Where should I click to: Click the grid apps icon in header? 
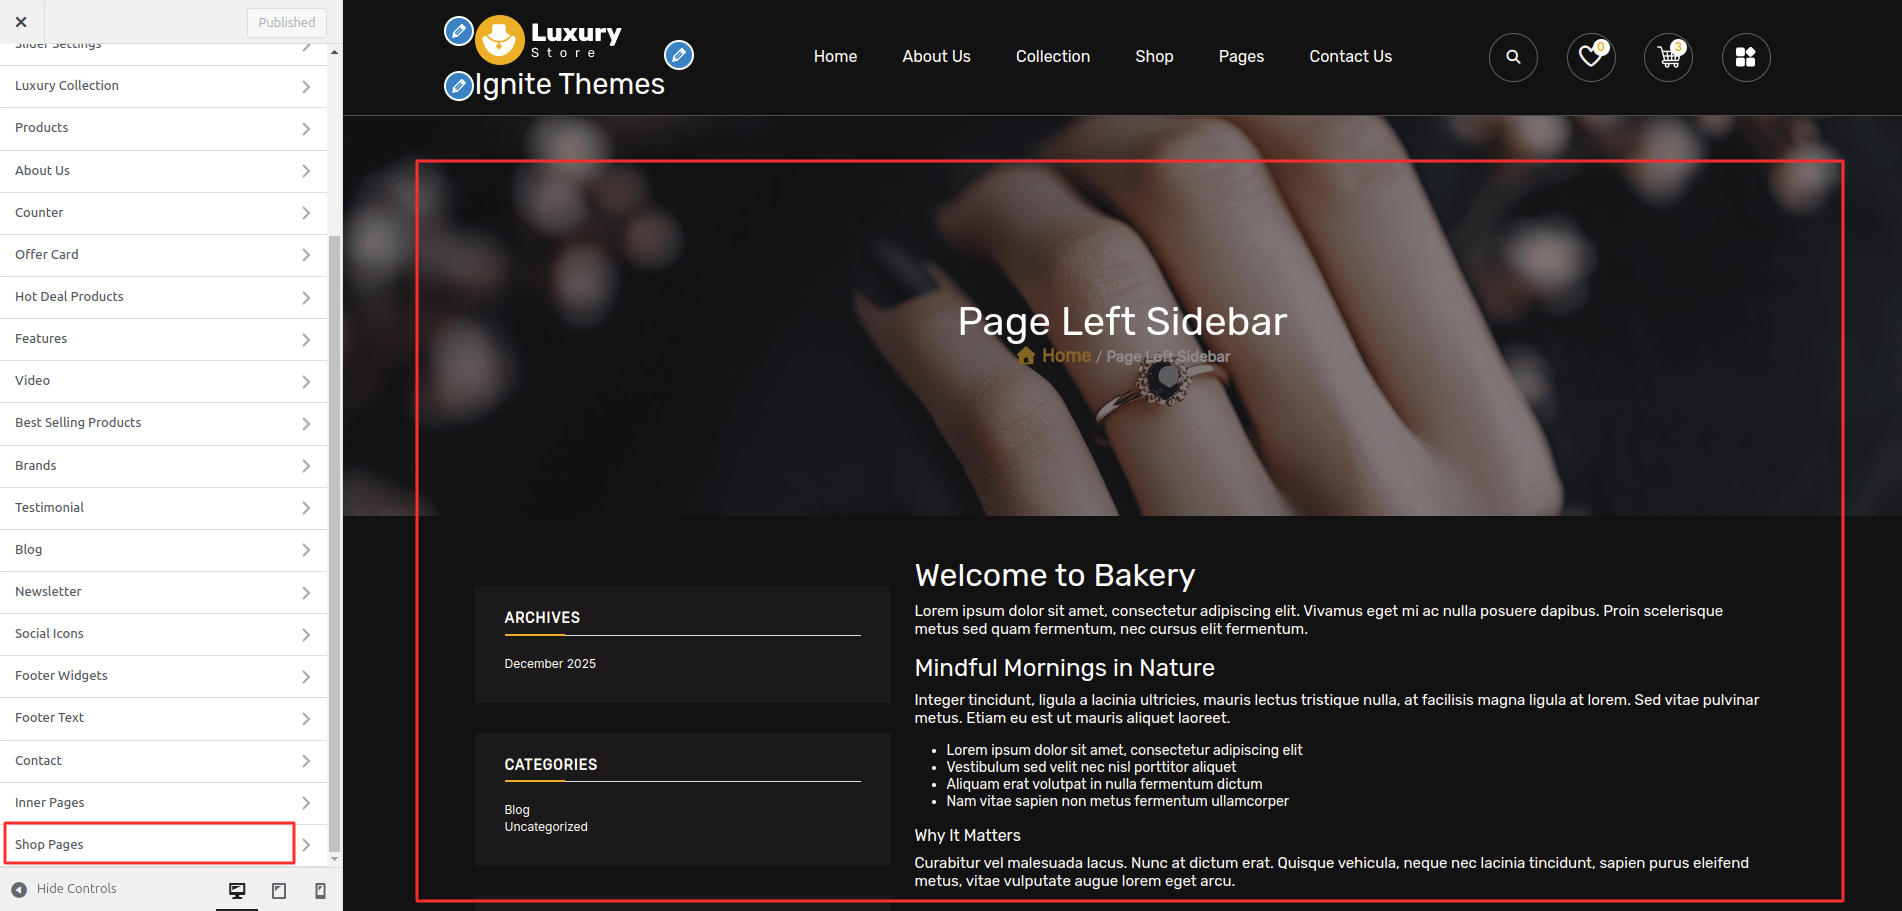[1746, 57]
